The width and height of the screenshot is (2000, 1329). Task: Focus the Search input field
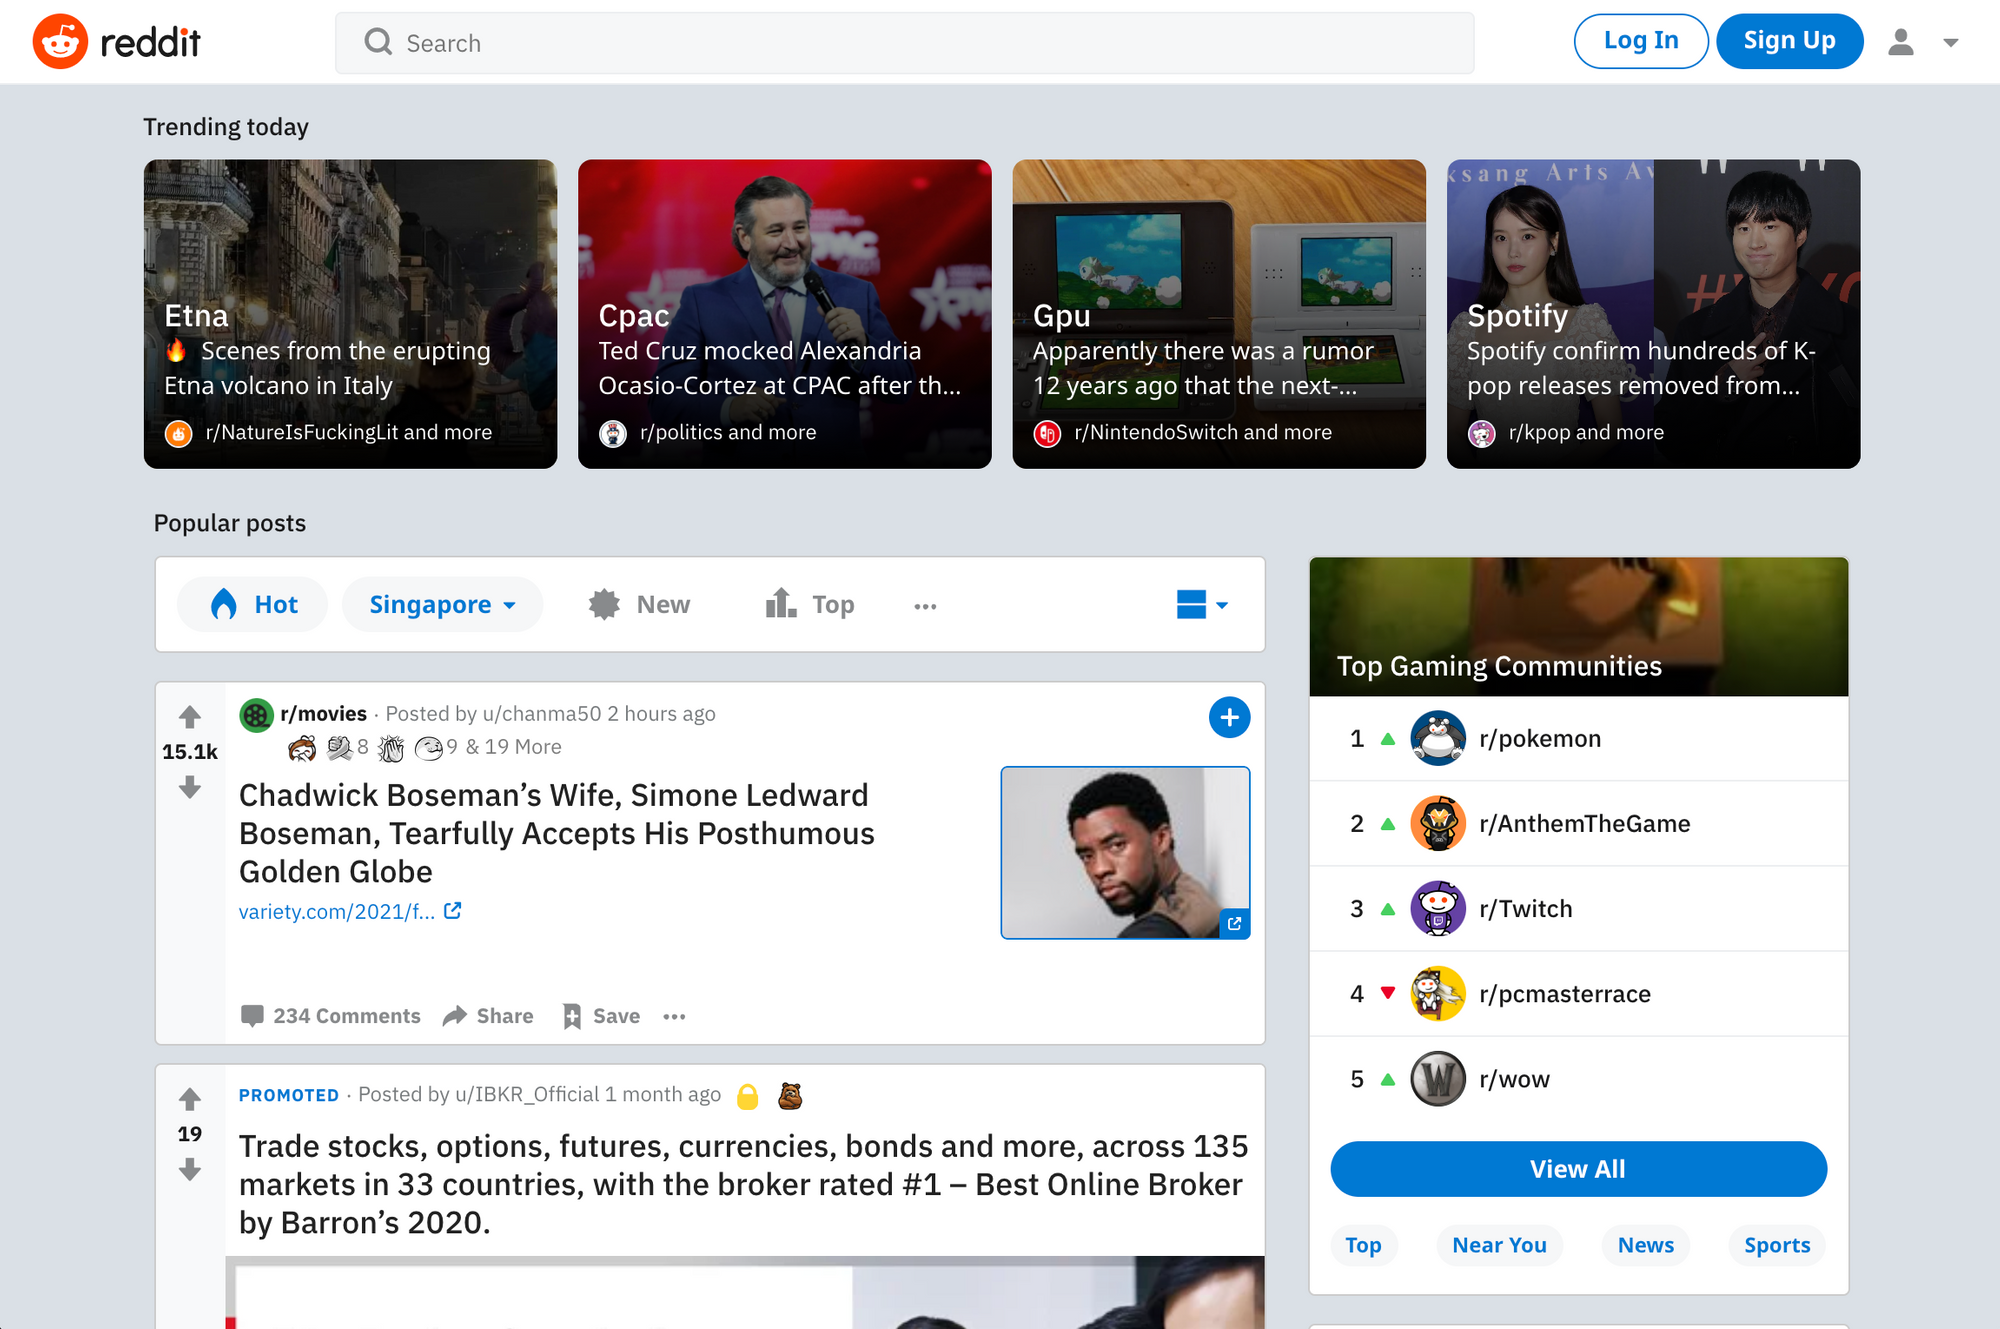pyautogui.click(x=904, y=43)
